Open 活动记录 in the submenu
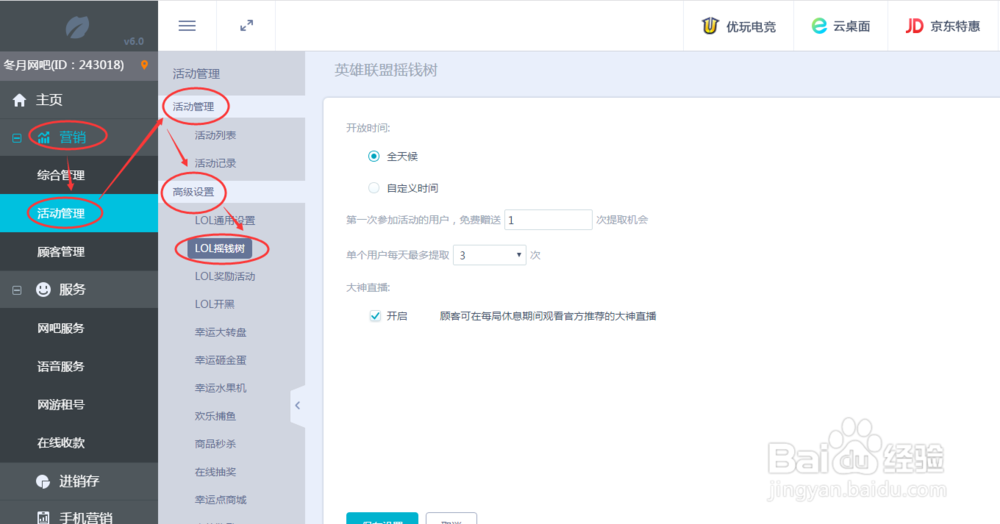Viewport: 1000px width, 524px height. pos(216,163)
